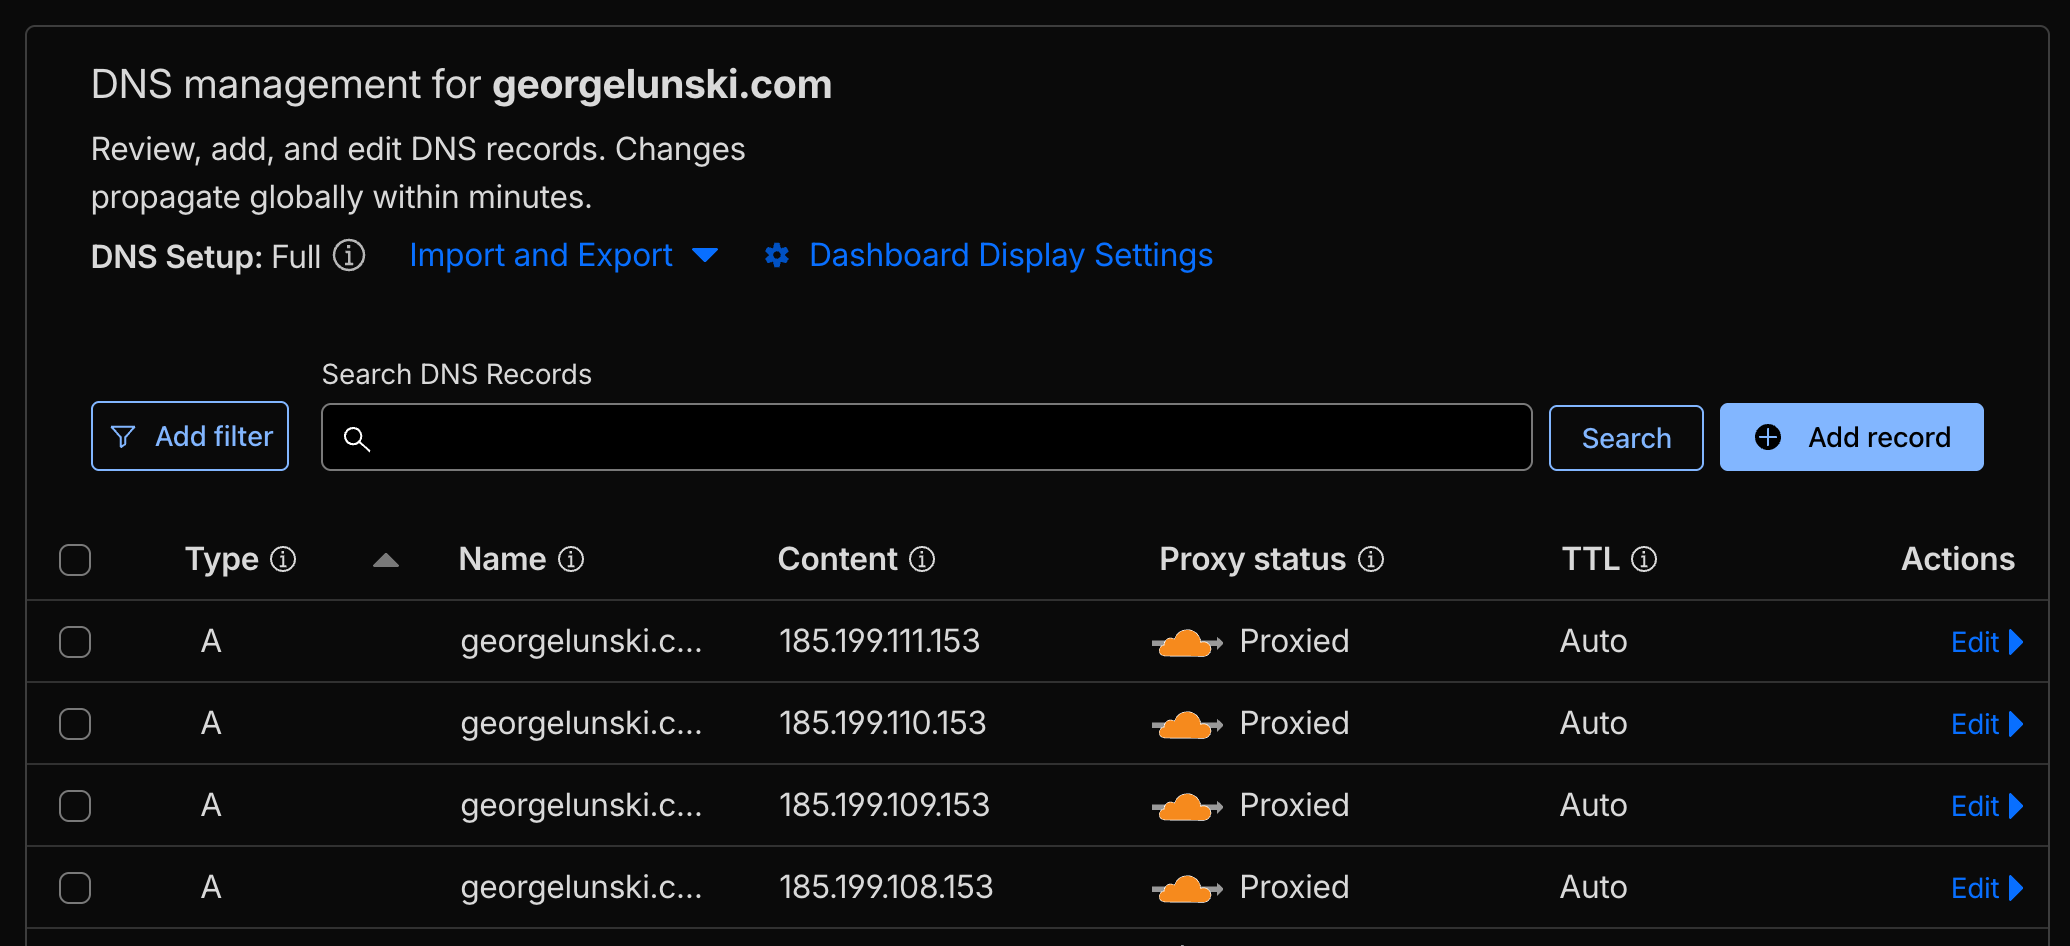The image size is (2070, 946).
Task: Expand Edit for the 185.199.110.153 record
Action: (x=1986, y=724)
